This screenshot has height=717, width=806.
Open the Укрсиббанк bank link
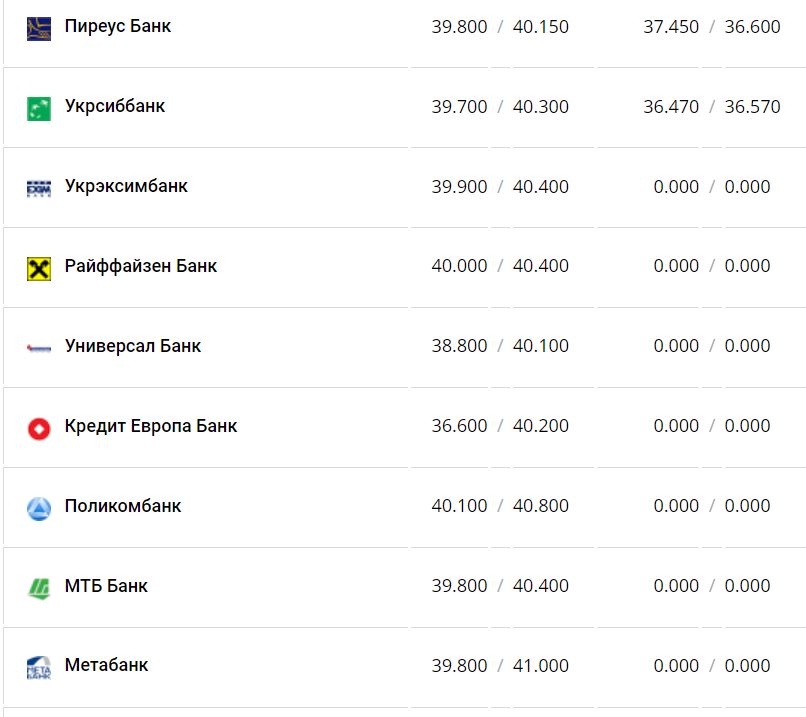tap(115, 106)
